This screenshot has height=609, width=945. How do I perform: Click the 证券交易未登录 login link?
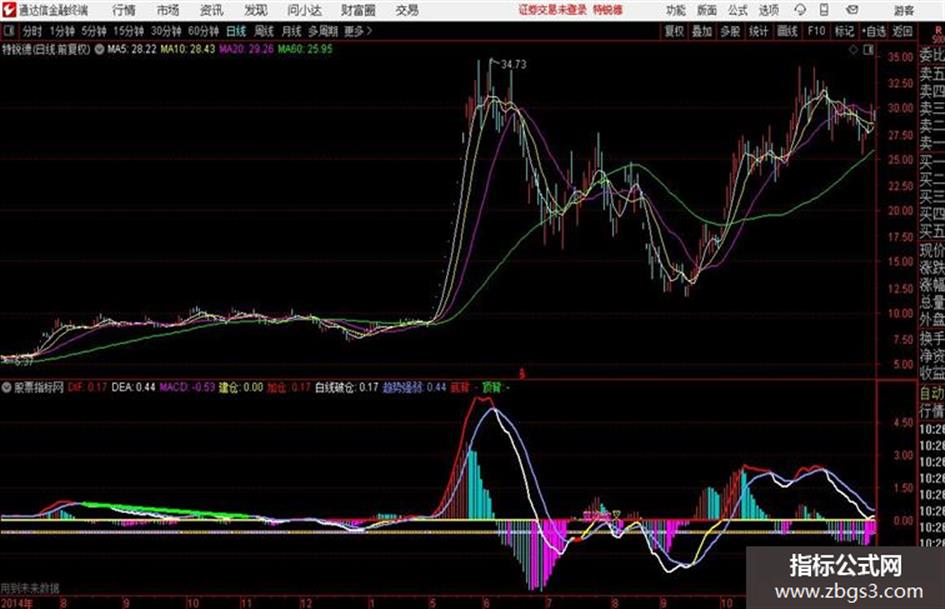click(x=552, y=10)
